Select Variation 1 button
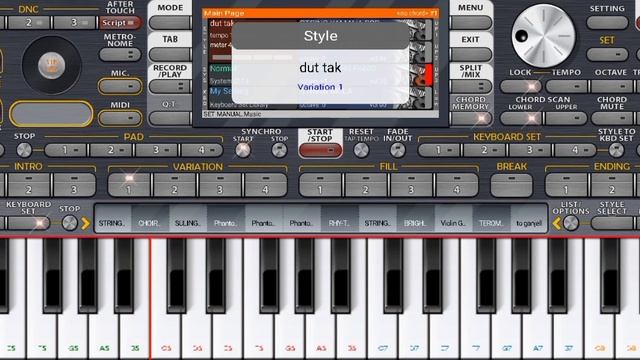The width and height of the screenshot is (640, 360). (x=129, y=185)
